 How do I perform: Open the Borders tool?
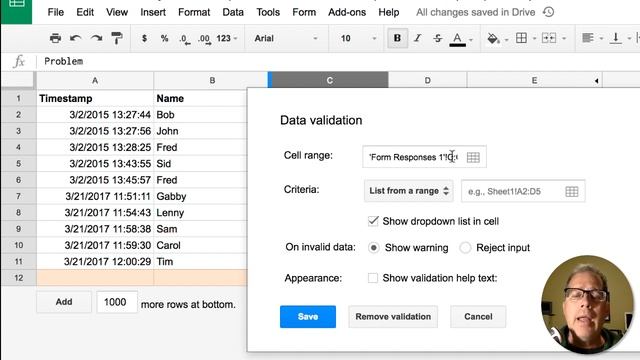coord(521,38)
